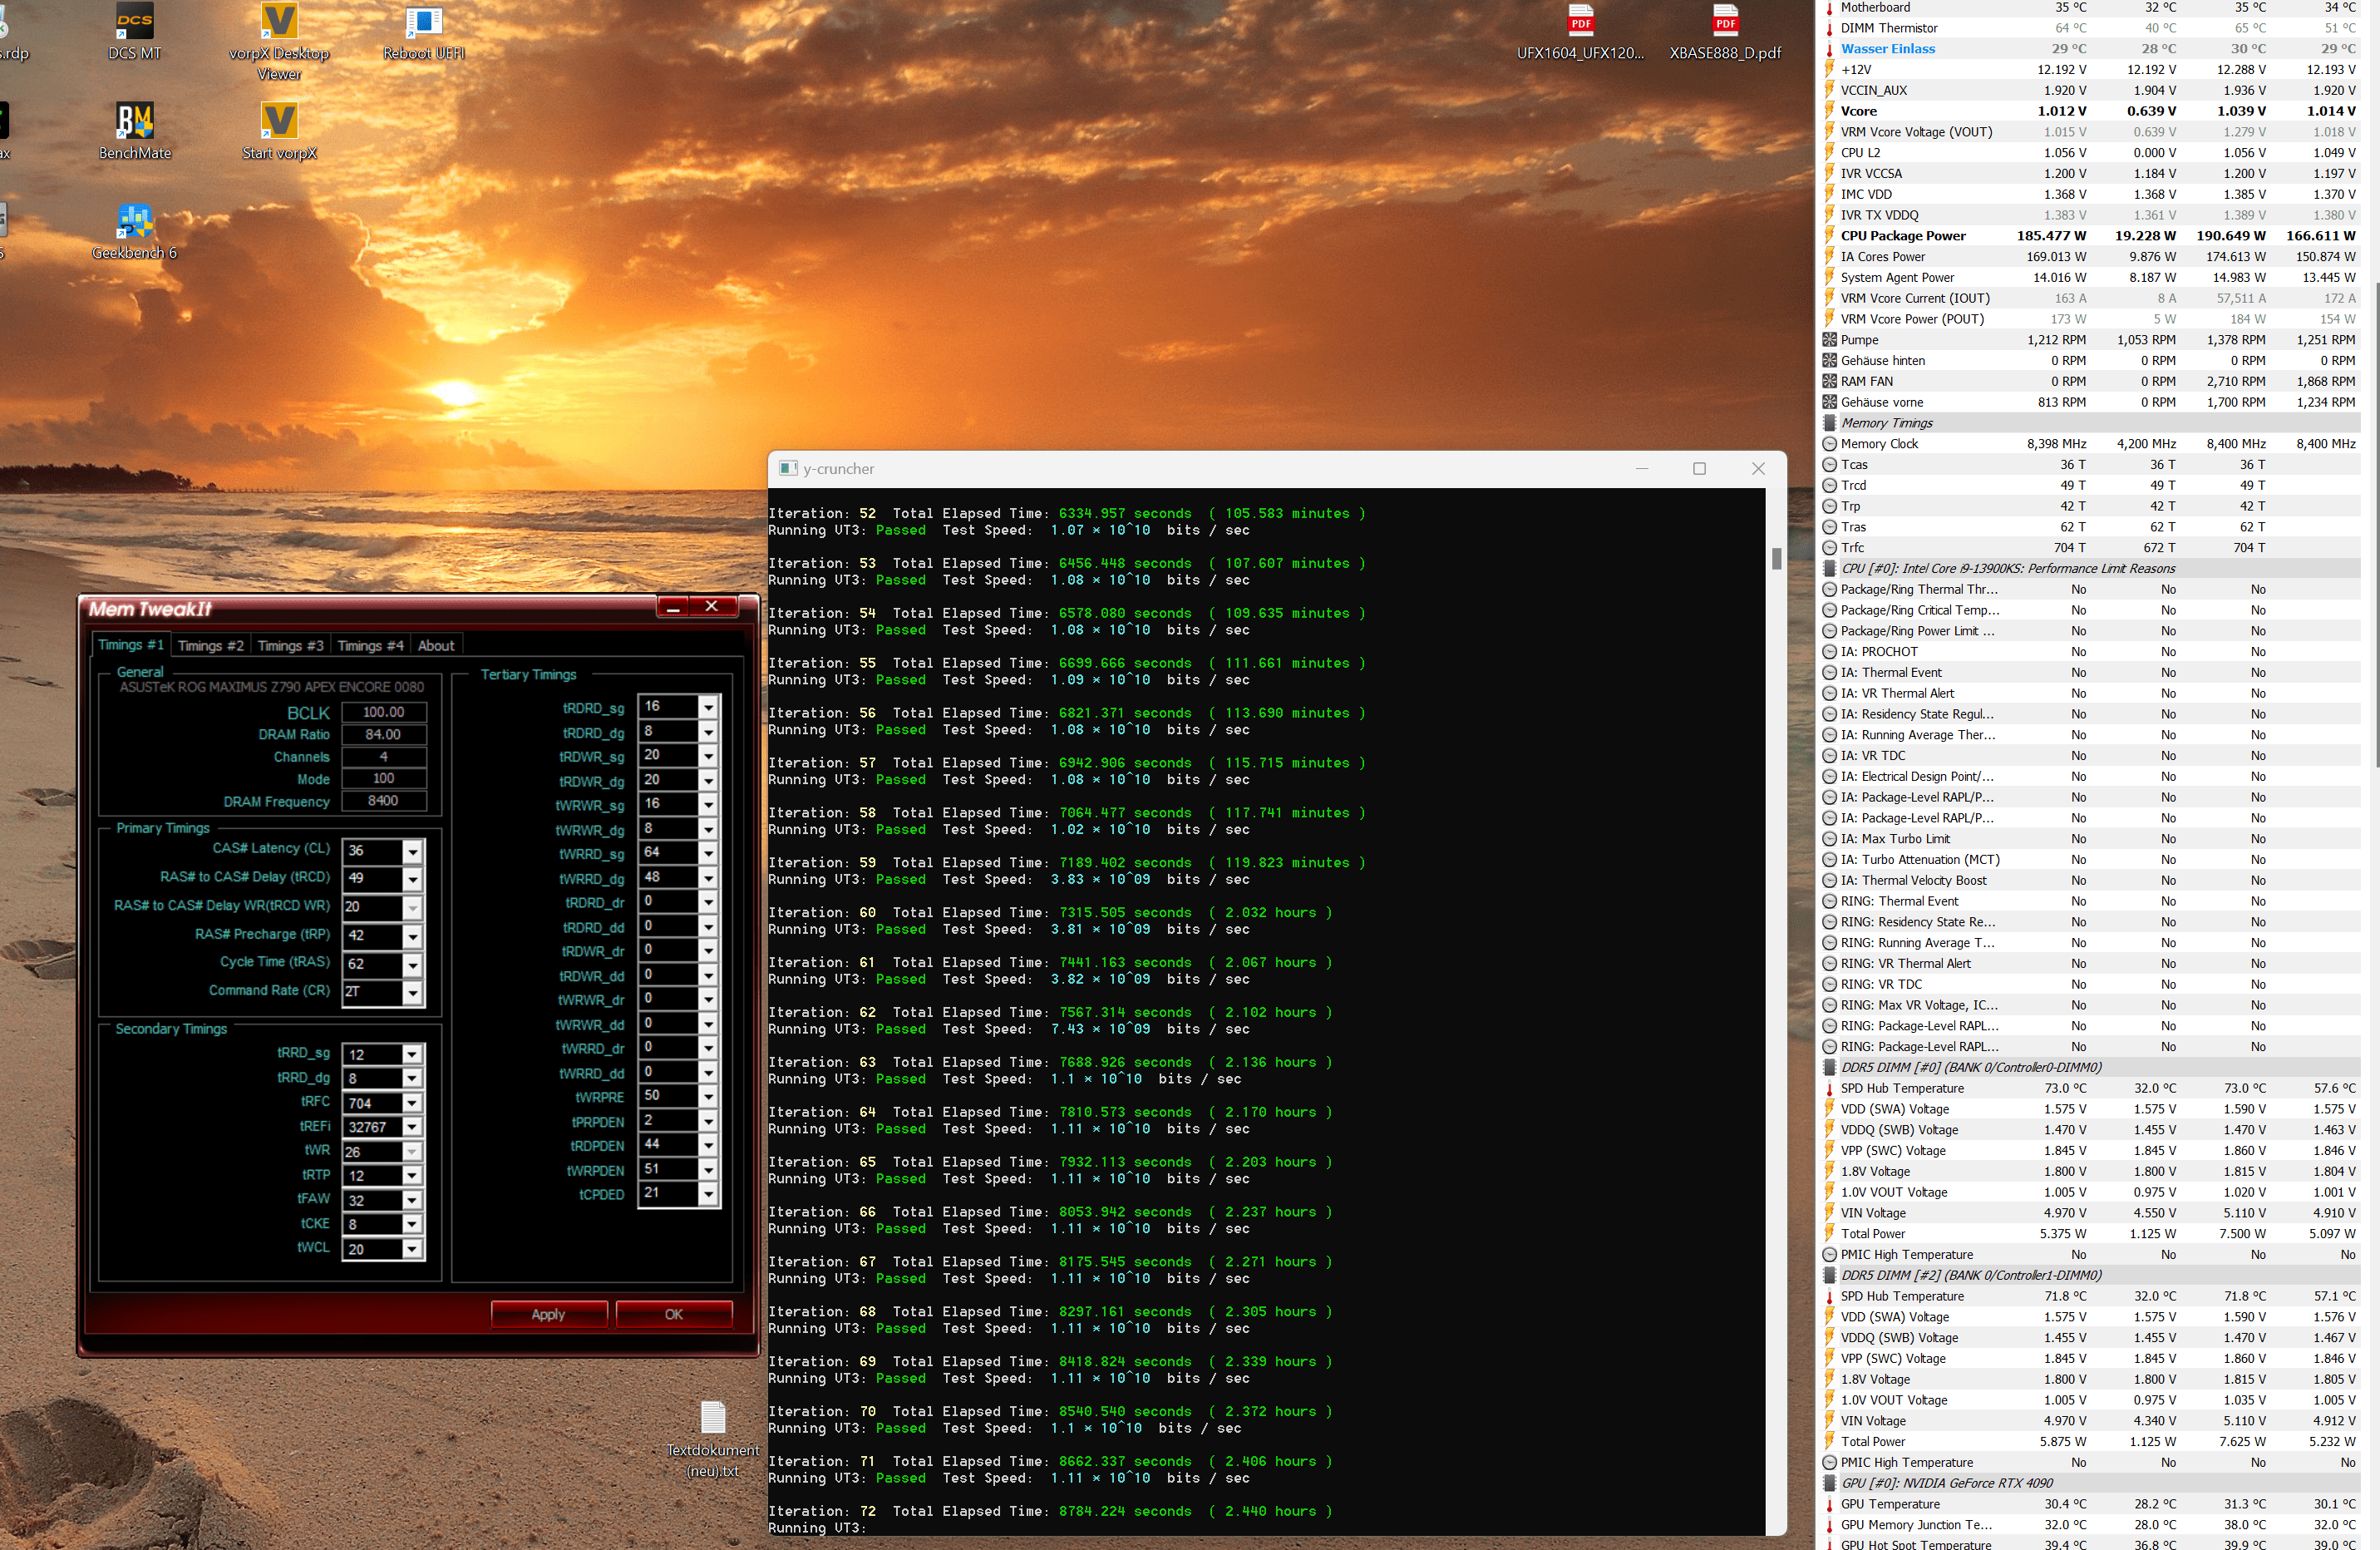Open tRFC dropdown in Secondary Timings

point(412,1103)
